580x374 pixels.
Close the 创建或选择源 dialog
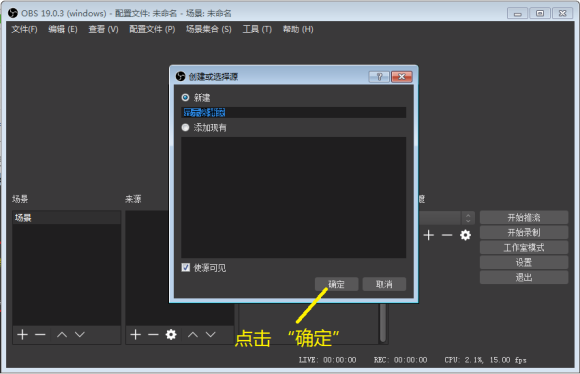tap(402, 77)
